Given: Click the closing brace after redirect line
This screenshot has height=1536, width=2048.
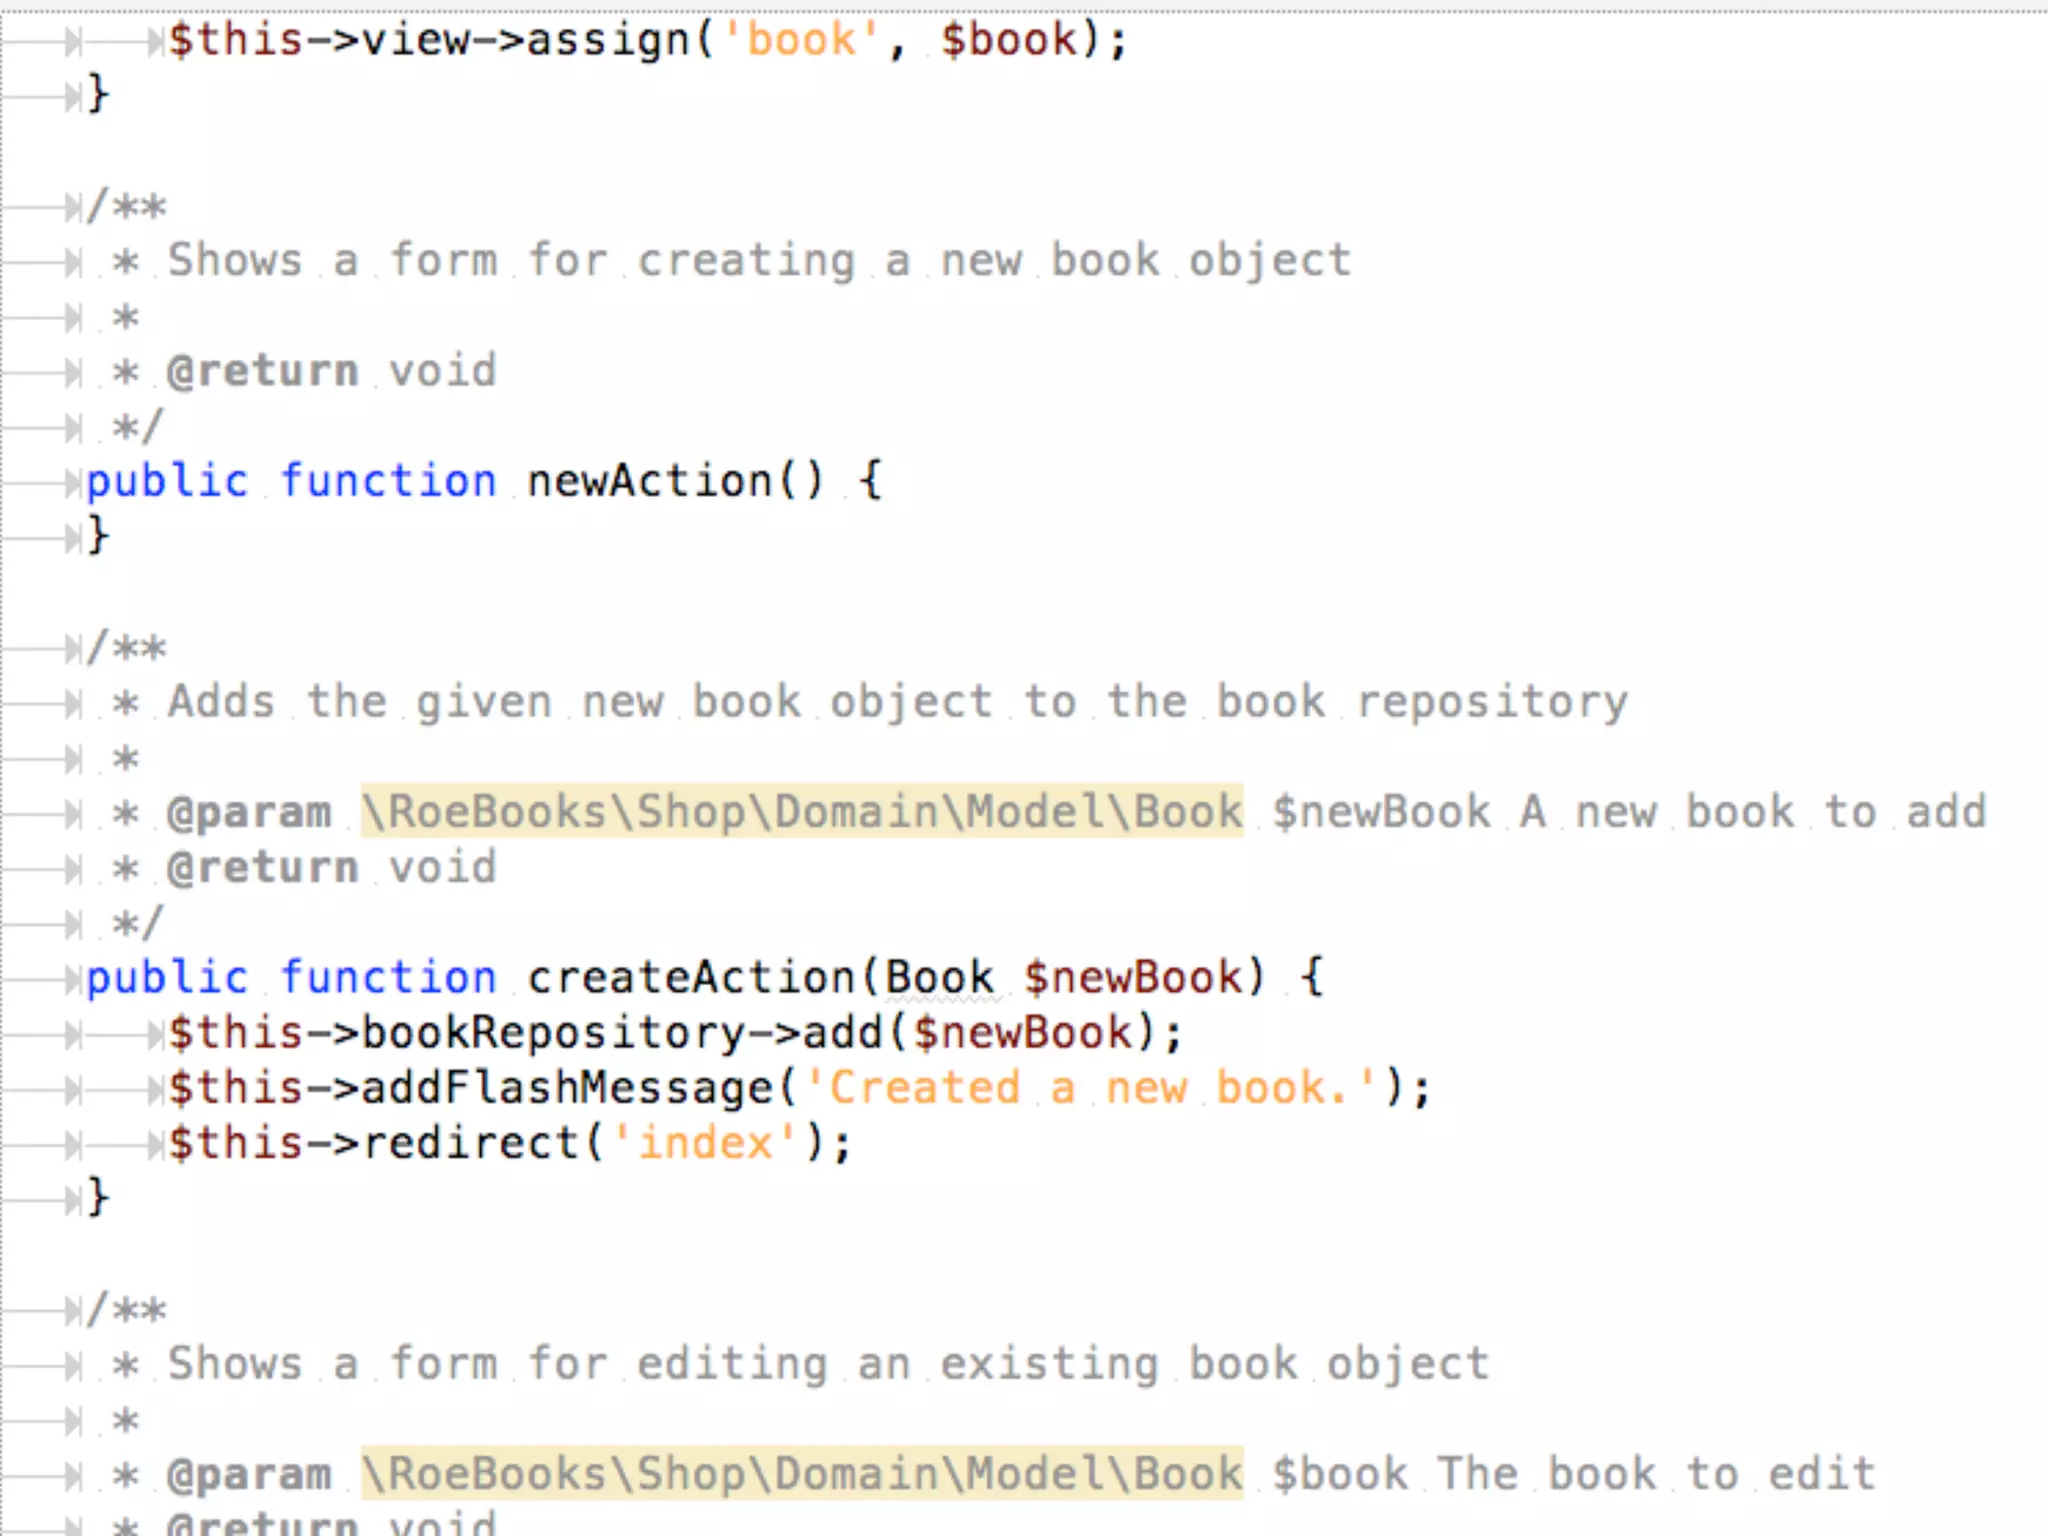Looking at the screenshot, I should click(x=98, y=1197).
